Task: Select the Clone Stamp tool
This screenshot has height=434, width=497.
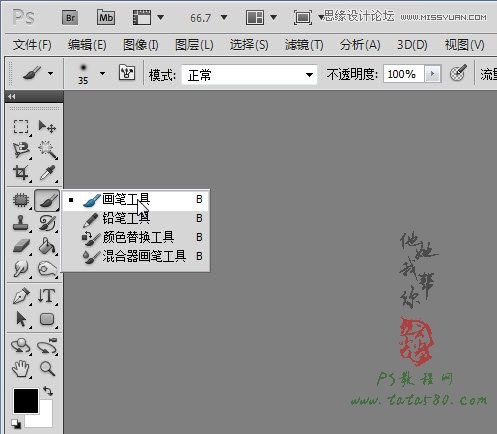Action: [x=21, y=223]
